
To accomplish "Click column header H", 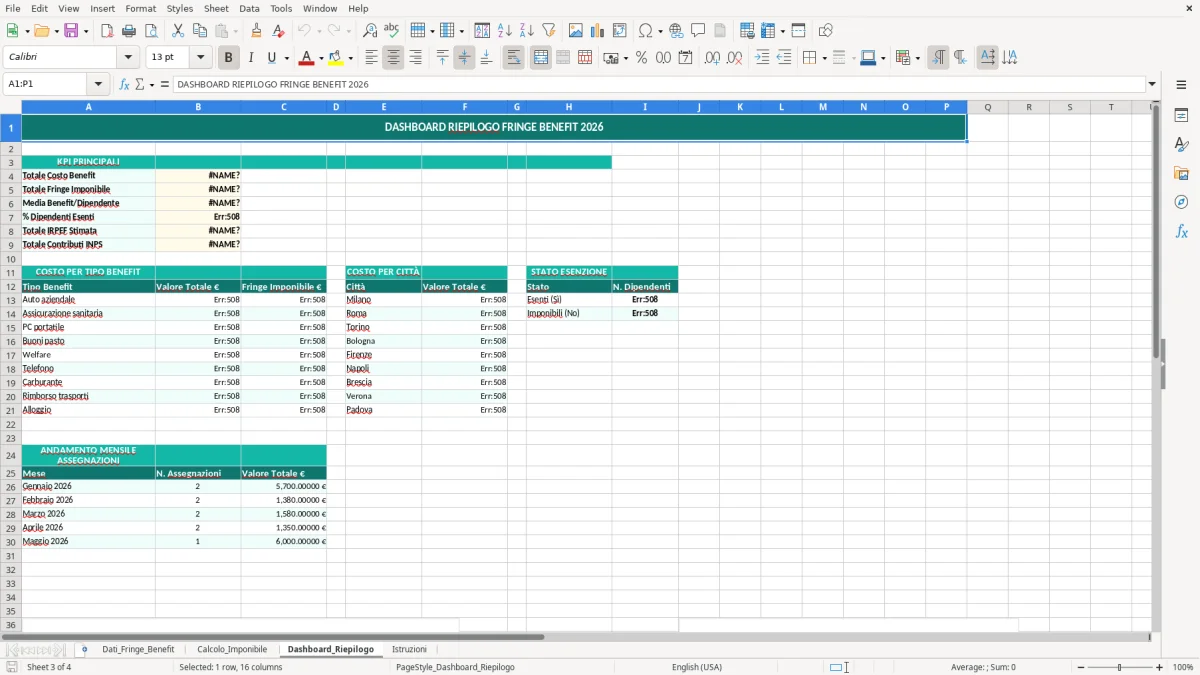I will 569,107.
